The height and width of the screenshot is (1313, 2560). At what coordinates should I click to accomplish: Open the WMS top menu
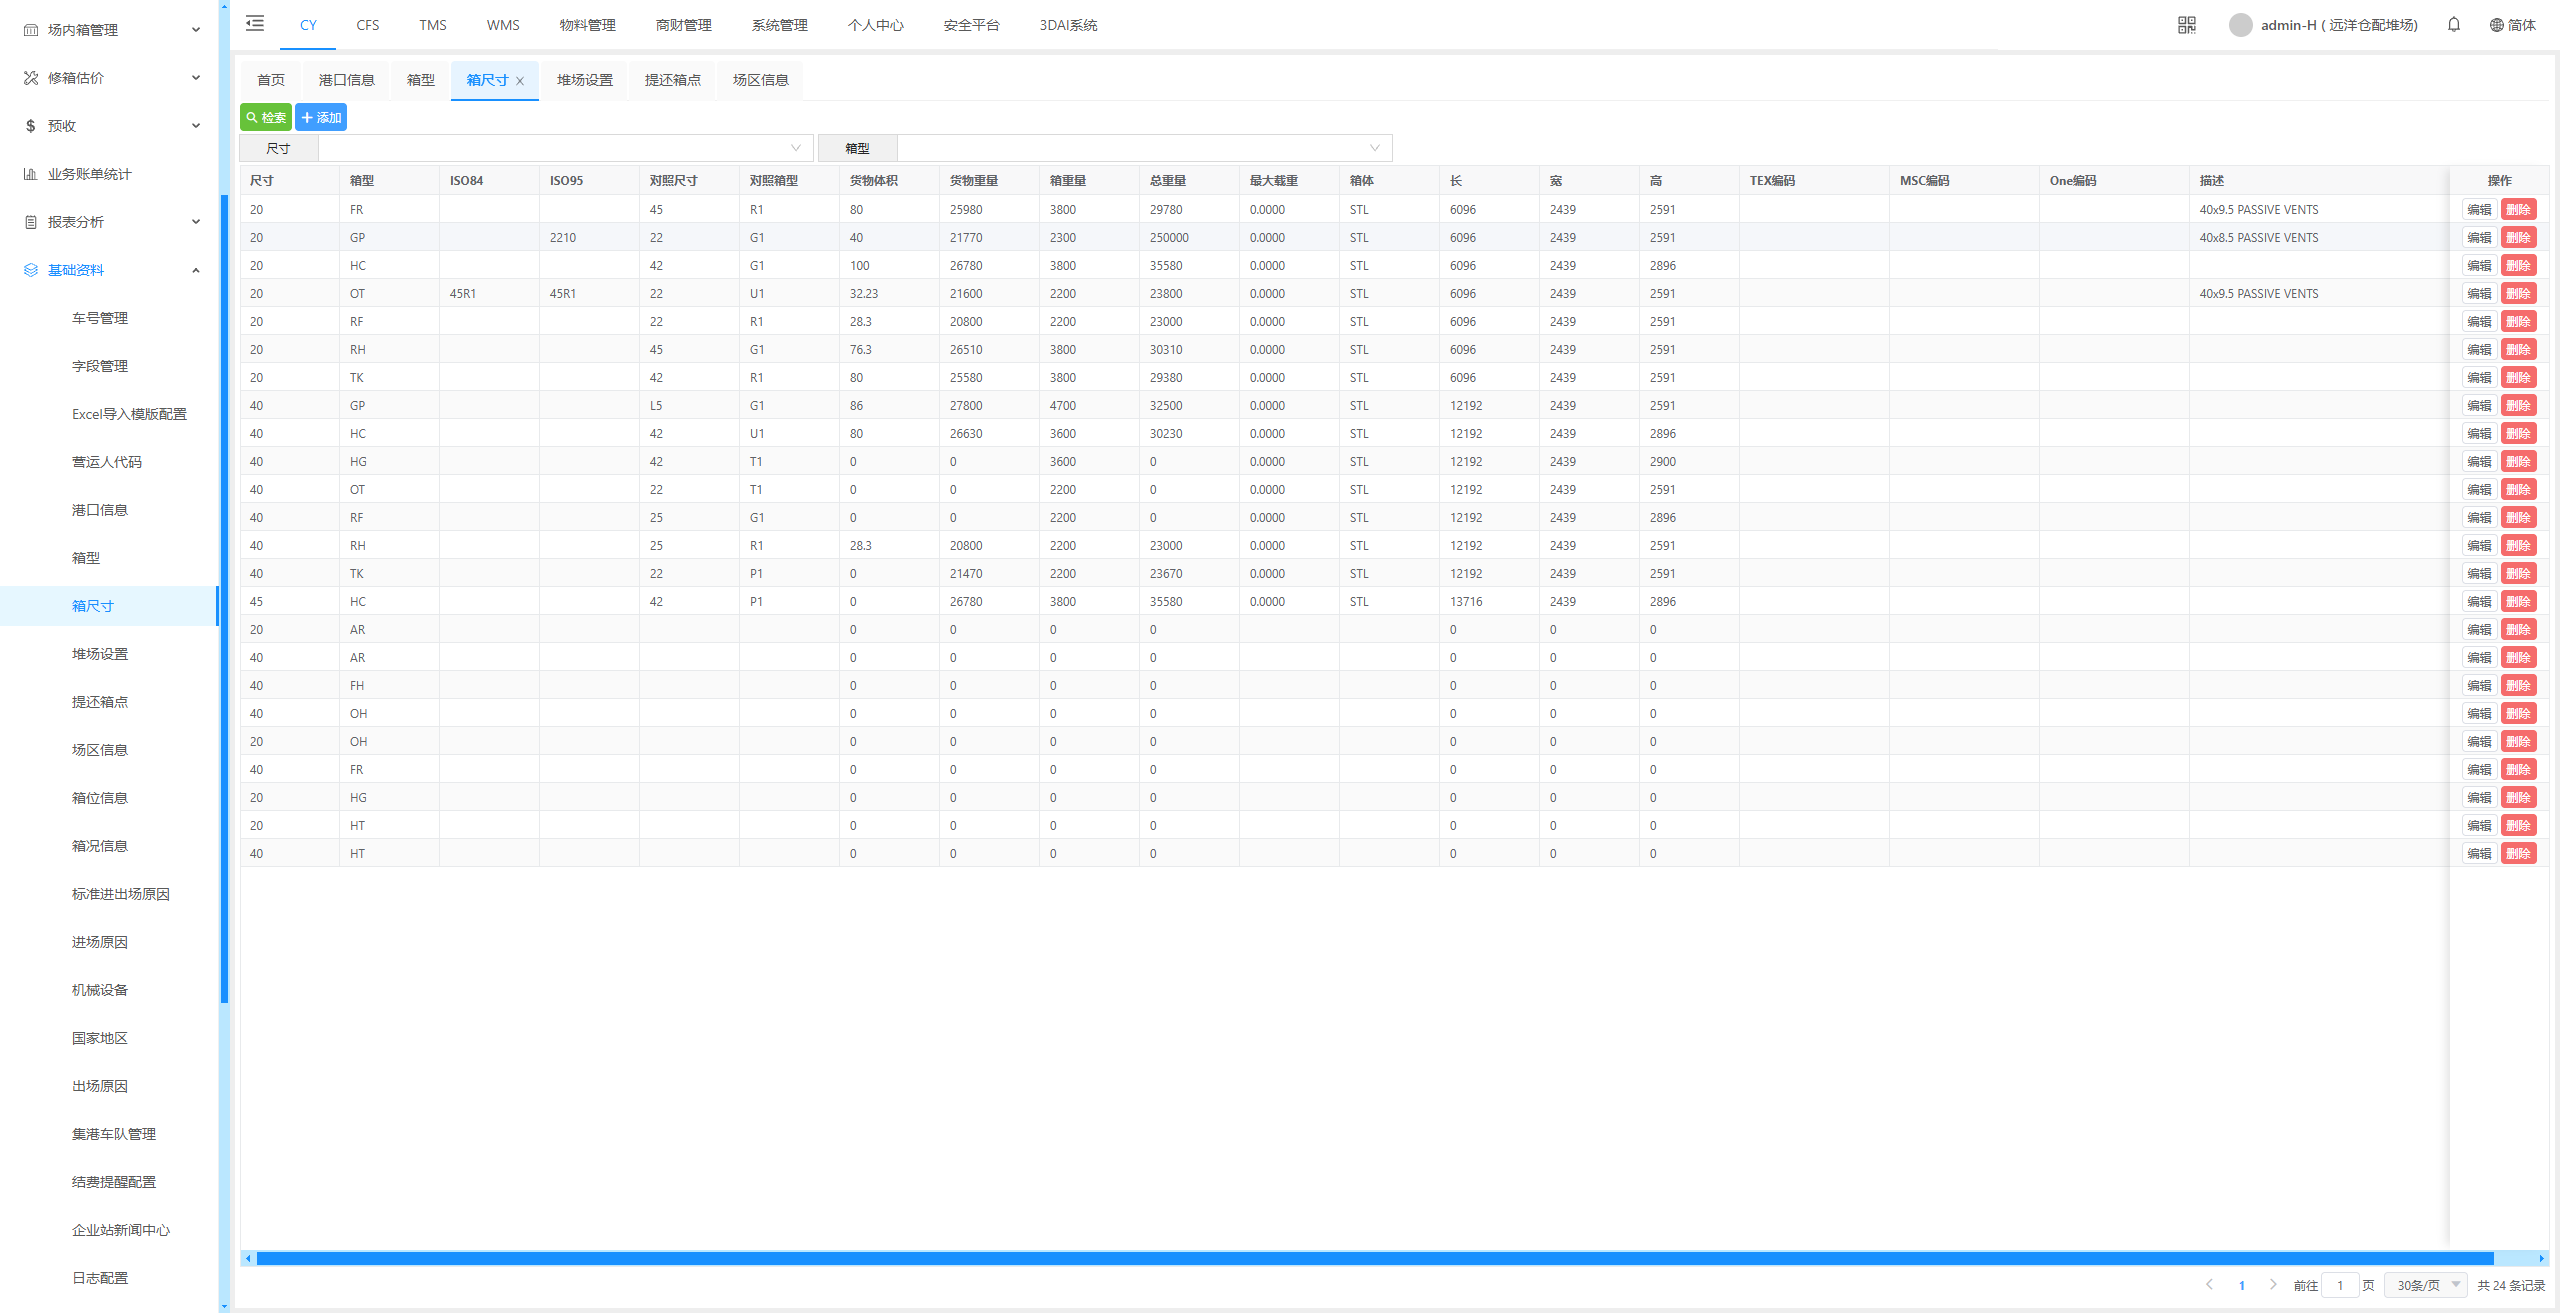click(x=503, y=25)
